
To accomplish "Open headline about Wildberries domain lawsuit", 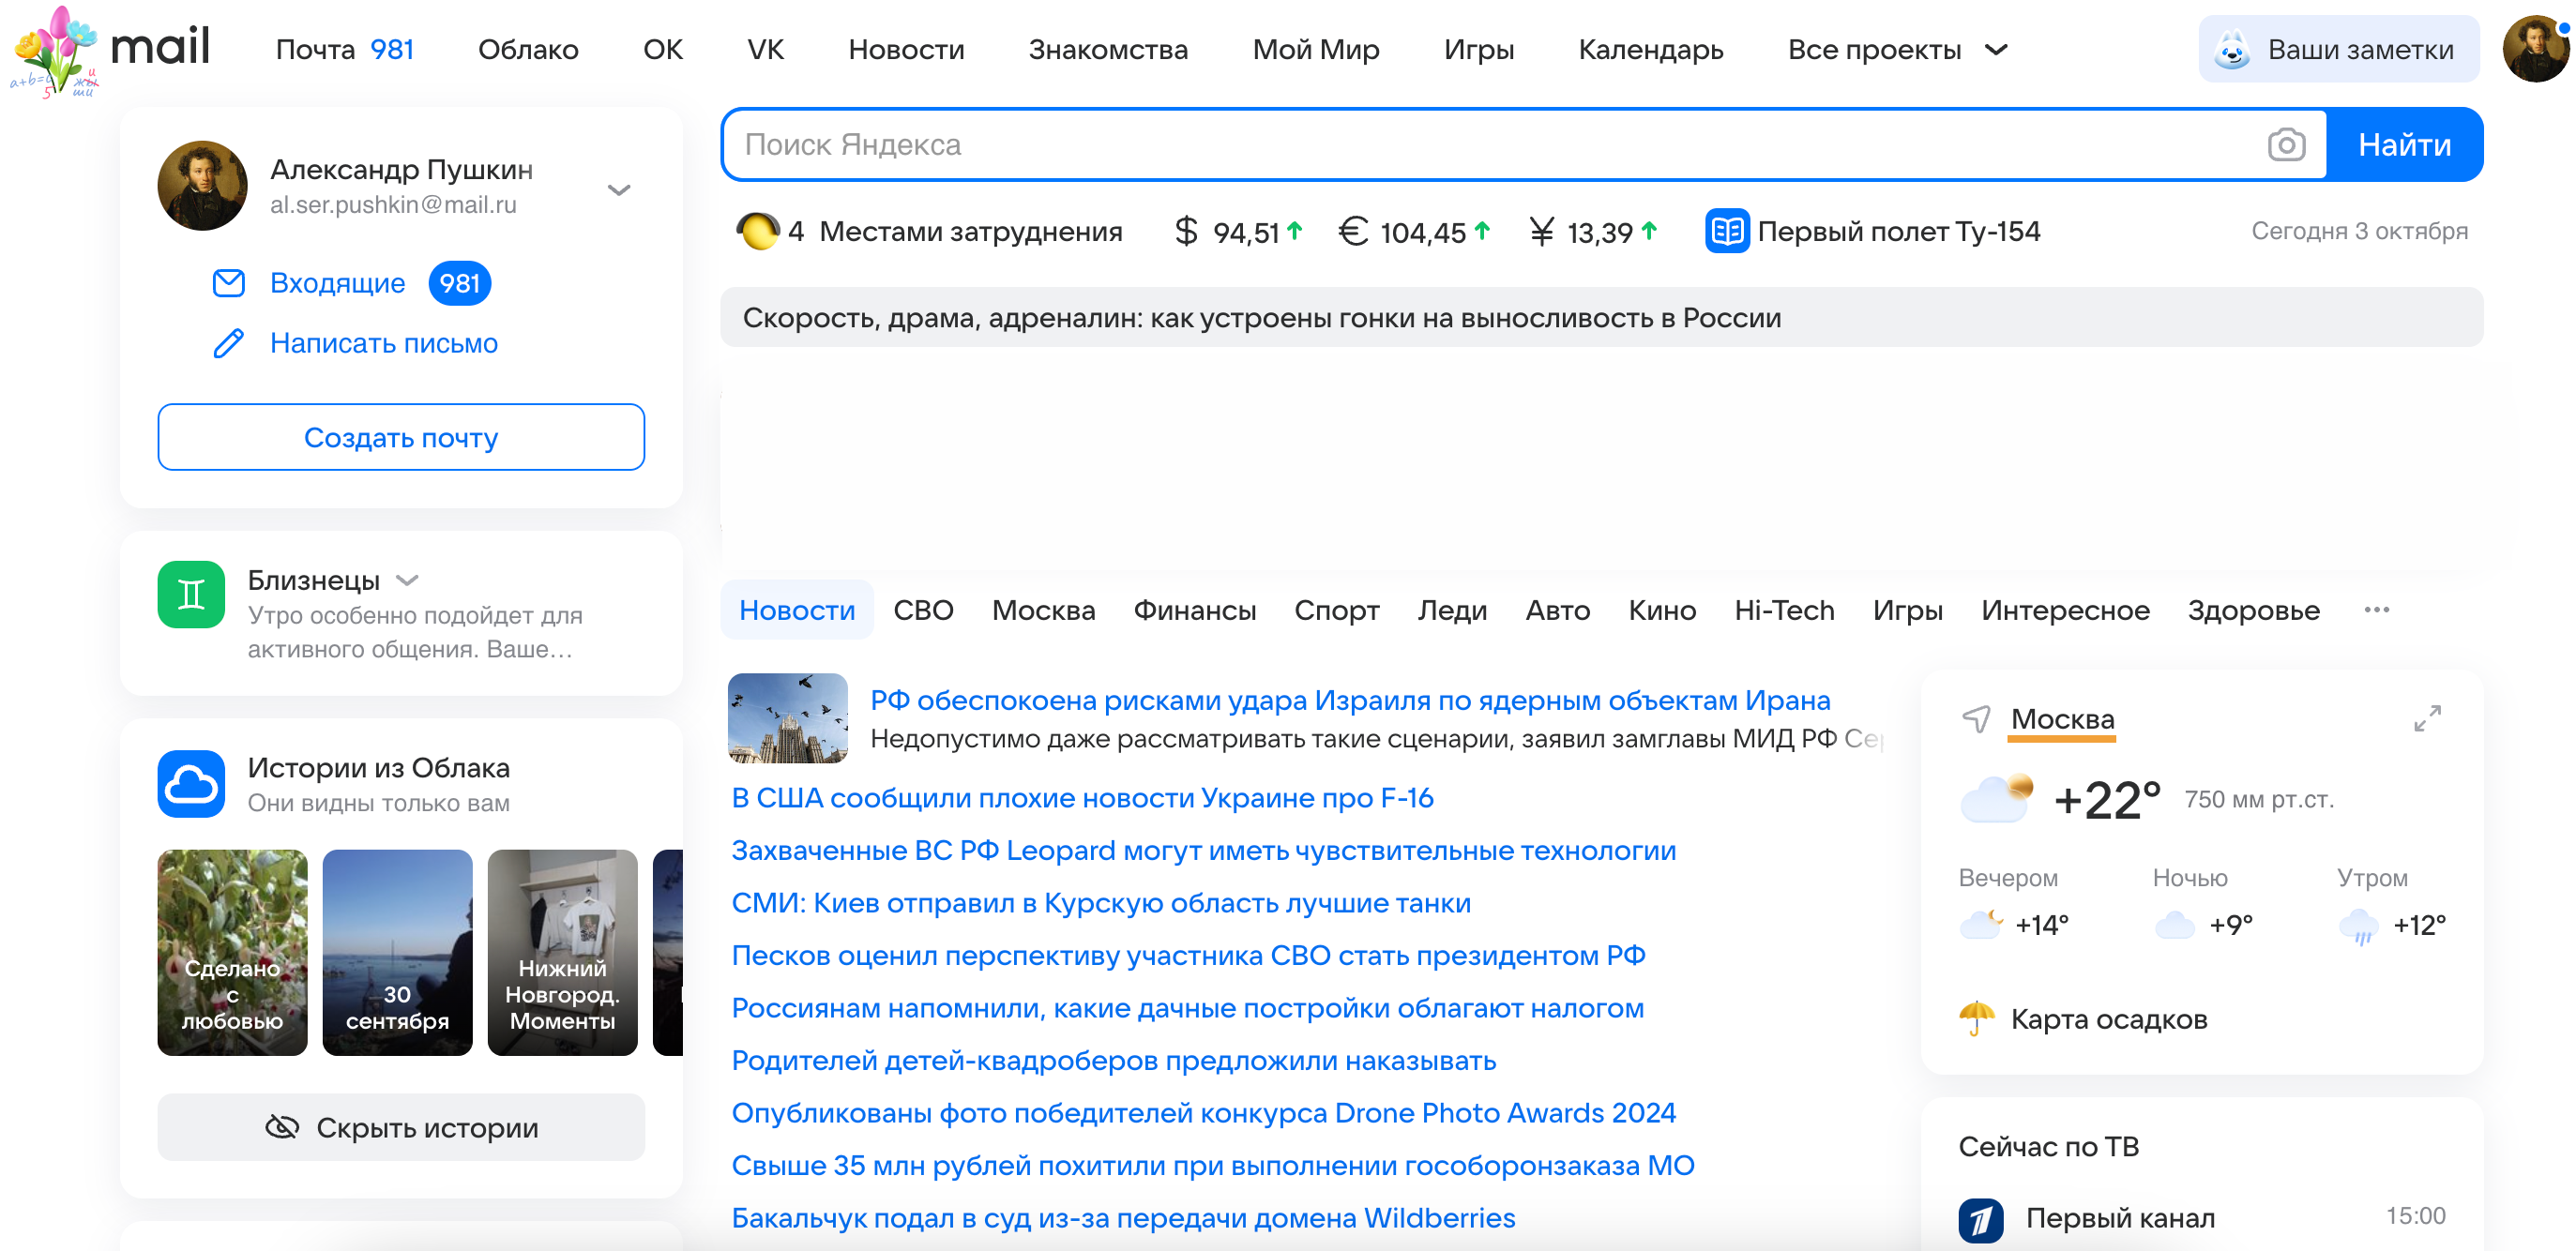I will pyautogui.click(x=1123, y=1218).
